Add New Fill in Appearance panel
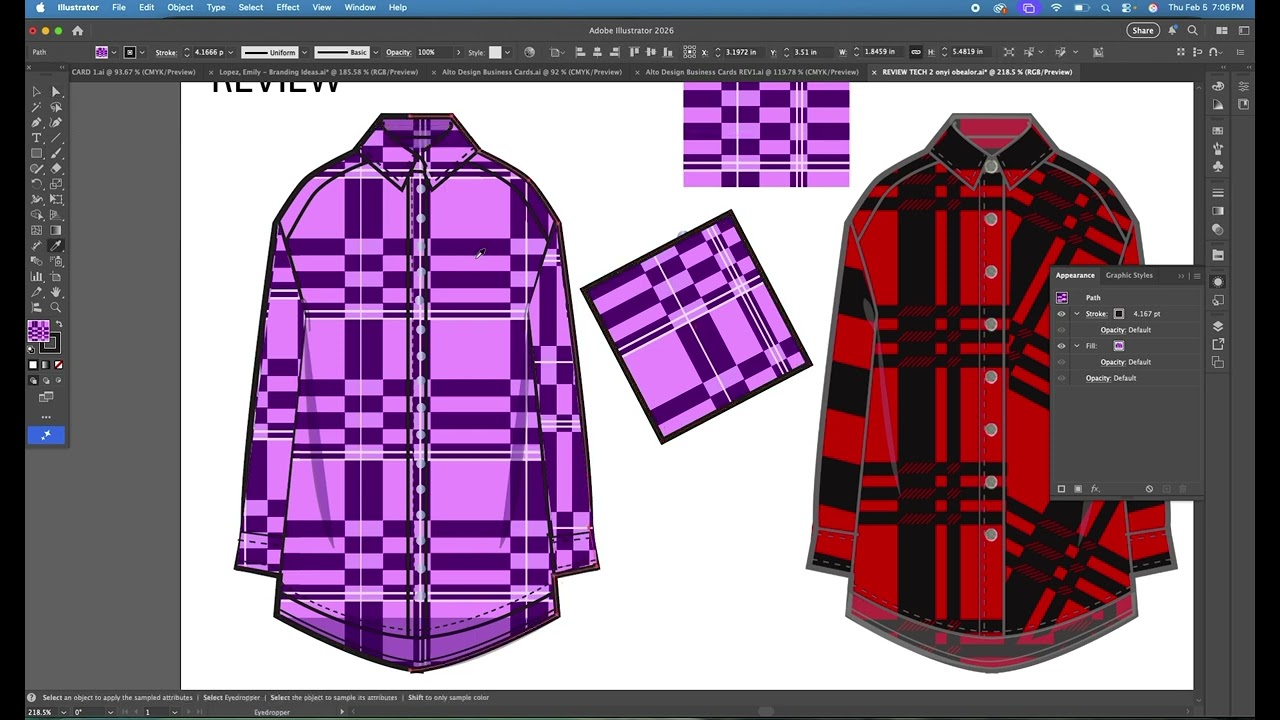This screenshot has width=1280, height=720. coord(1078,489)
